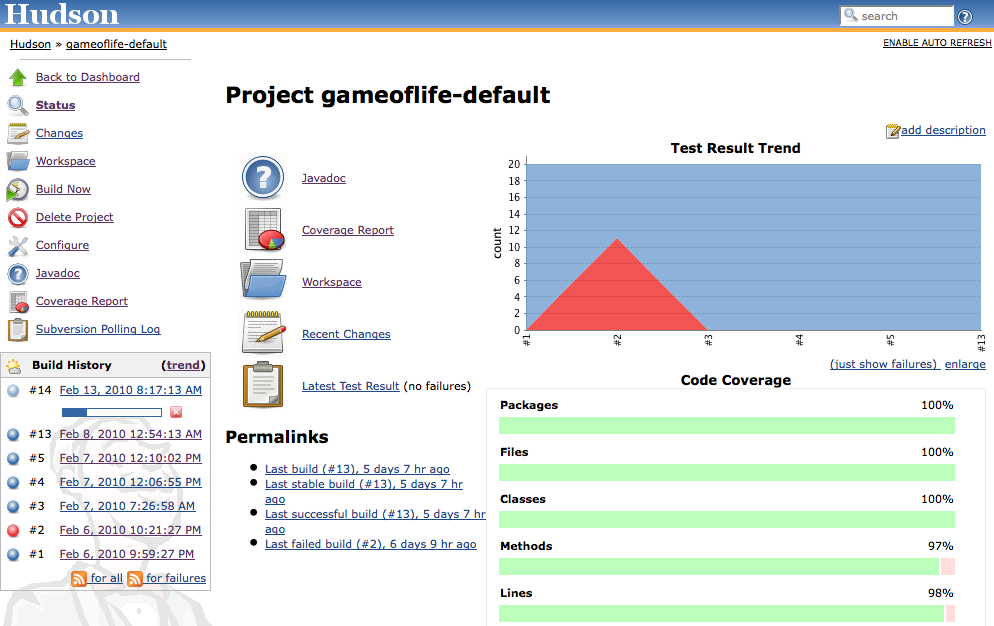Click the build #14 progress bar

click(x=112, y=412)
